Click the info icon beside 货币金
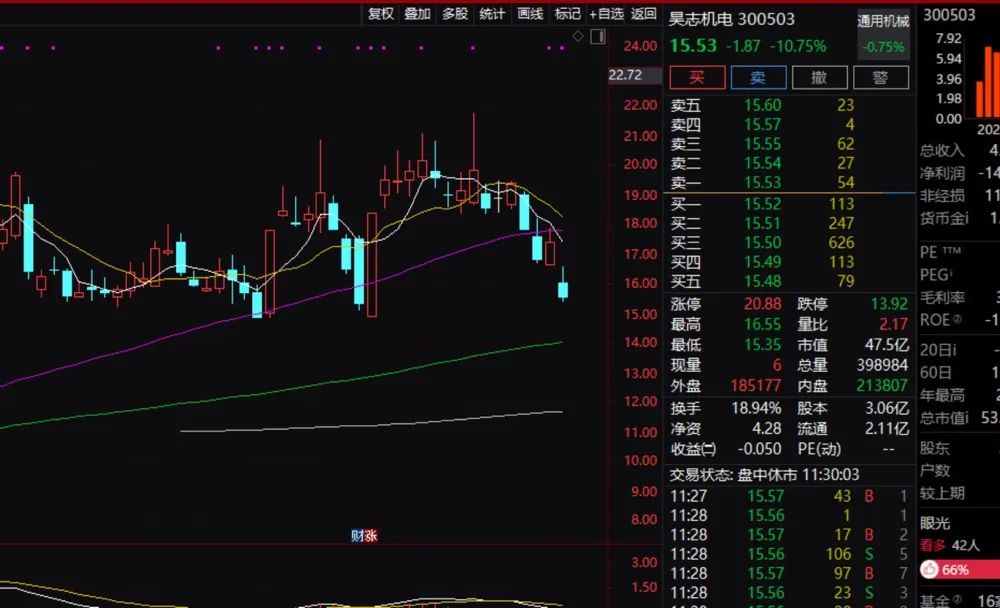The height and width of the screenshot is (608, 1000). [x=966, y=218]
